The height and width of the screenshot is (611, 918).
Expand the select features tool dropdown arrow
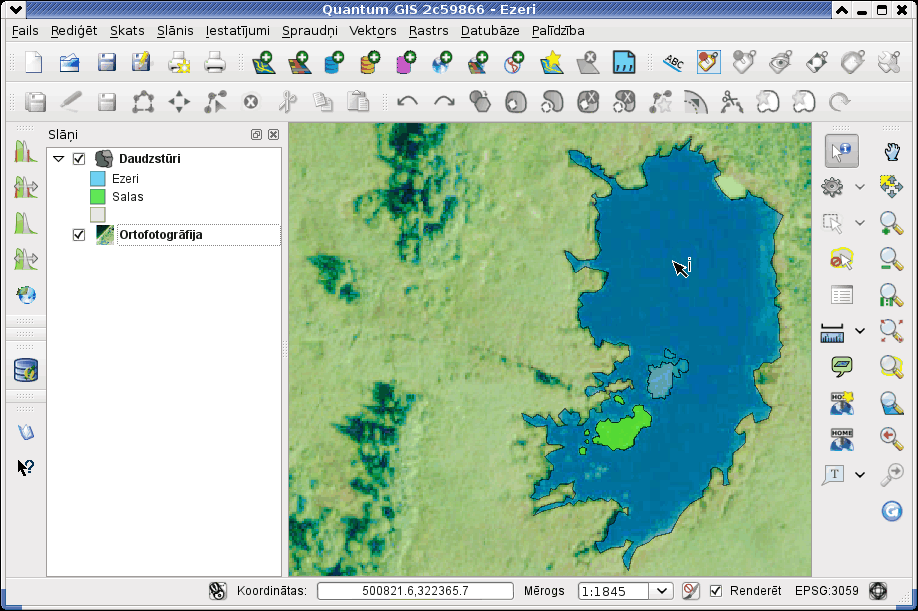(x=859, y=223)
